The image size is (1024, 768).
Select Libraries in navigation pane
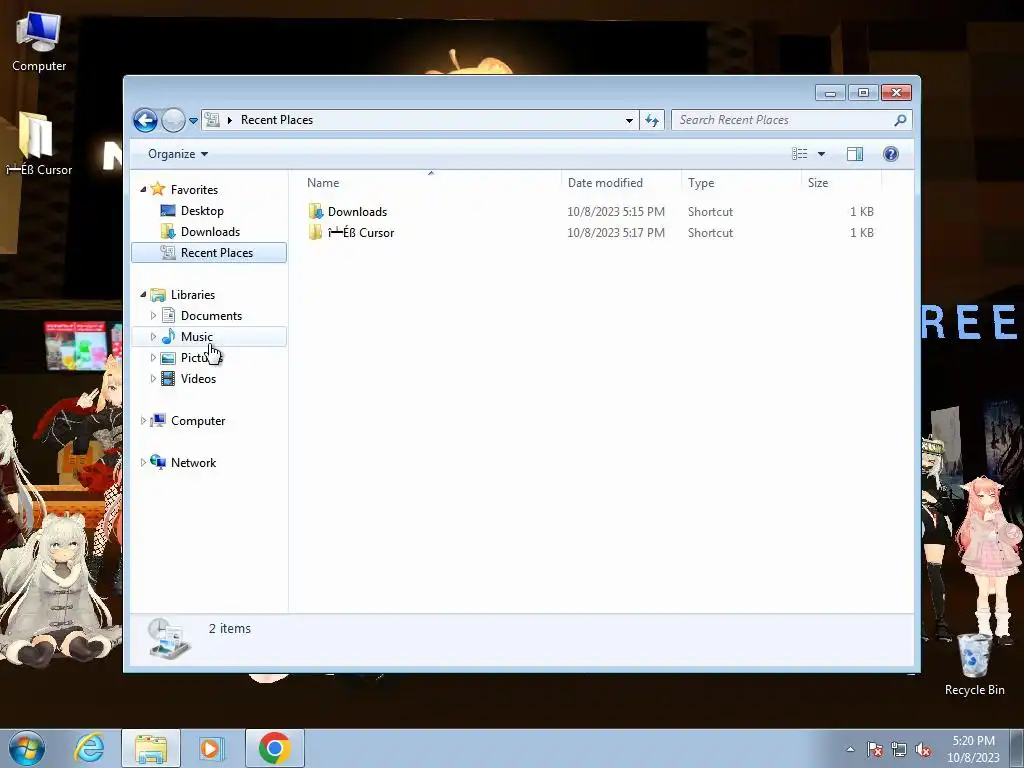point(193,295)
